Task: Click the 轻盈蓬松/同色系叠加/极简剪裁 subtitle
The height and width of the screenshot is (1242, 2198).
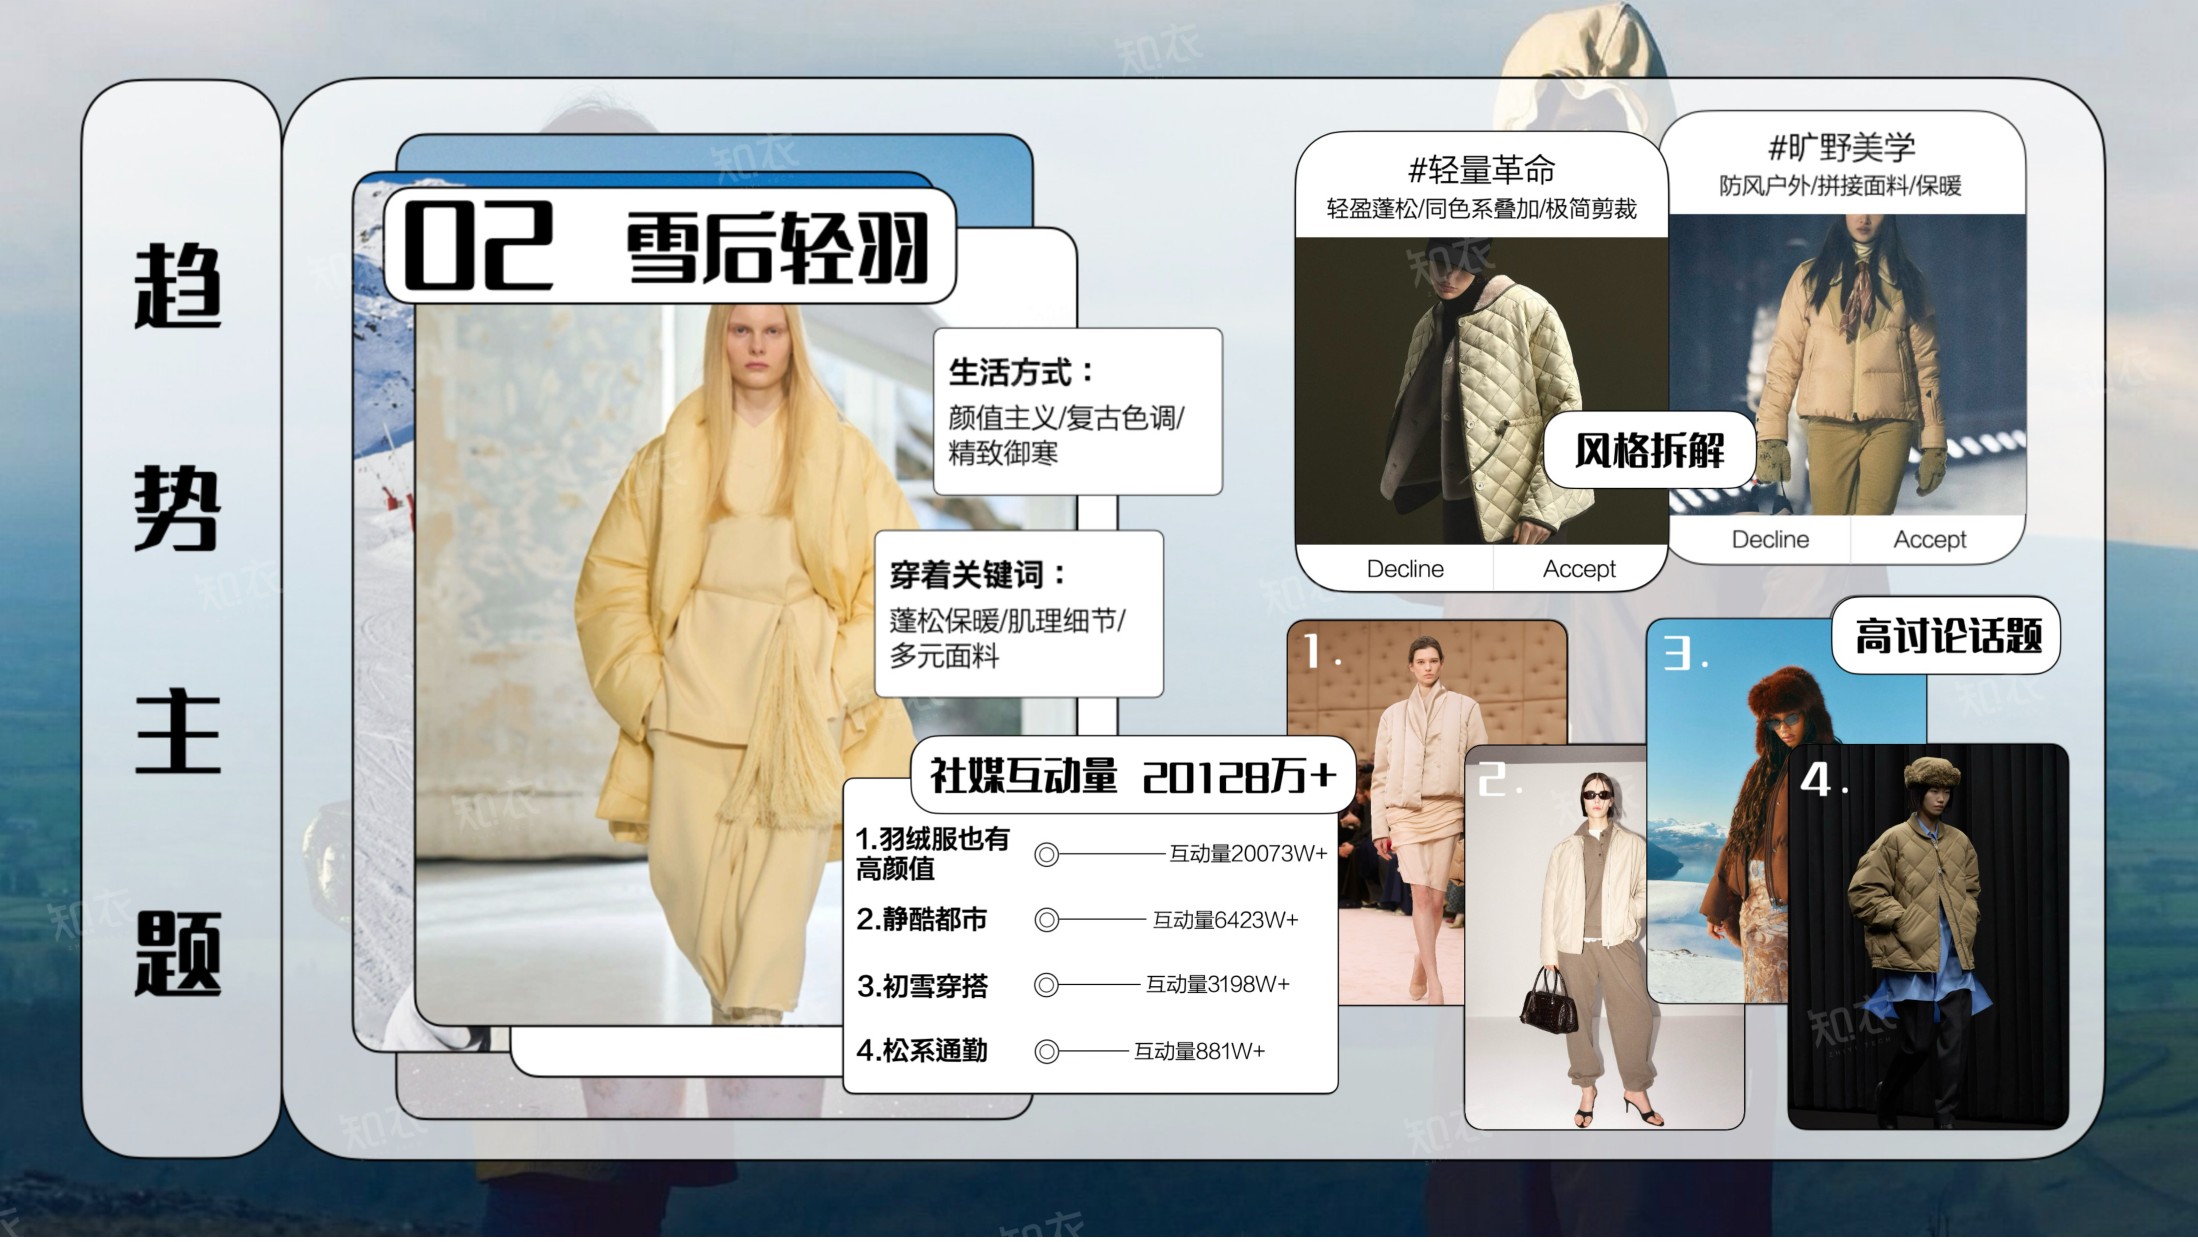Action: [1481, 209]
